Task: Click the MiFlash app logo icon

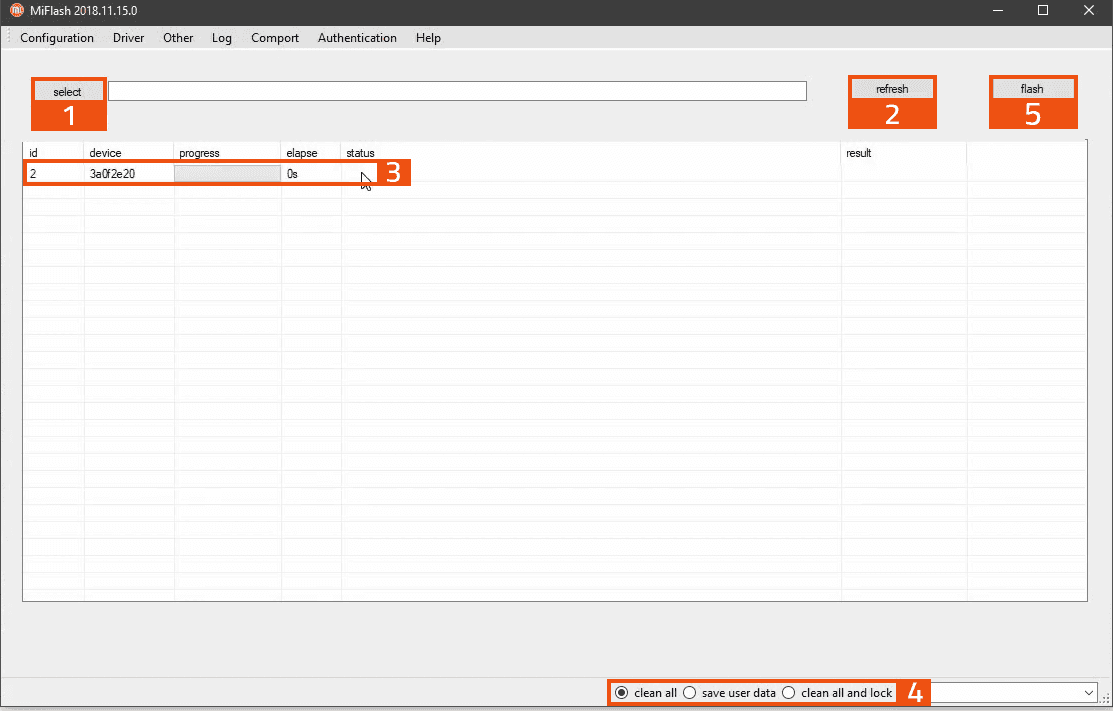Action: pos(16,11)
